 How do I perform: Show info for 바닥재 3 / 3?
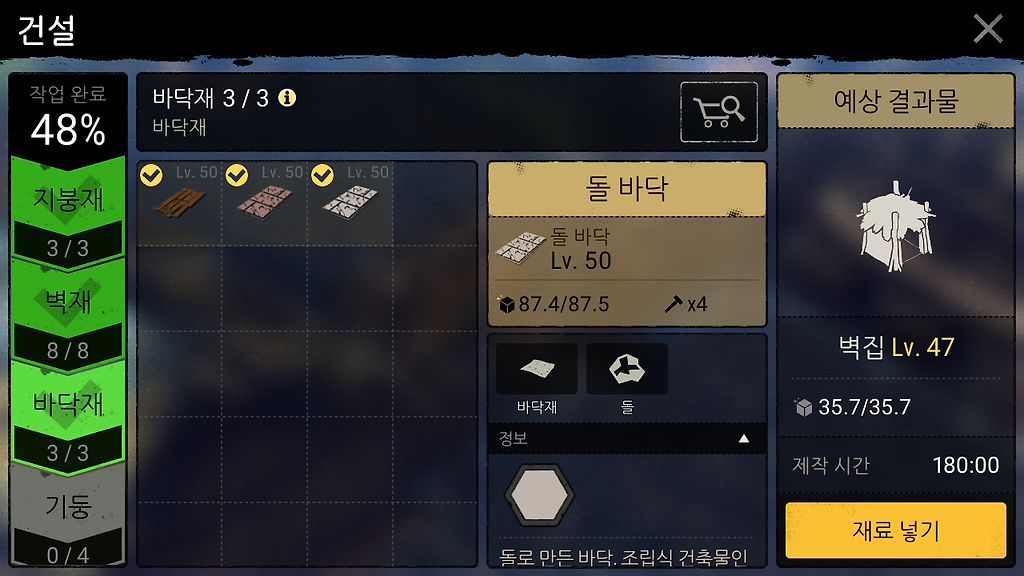click(287, 98)
